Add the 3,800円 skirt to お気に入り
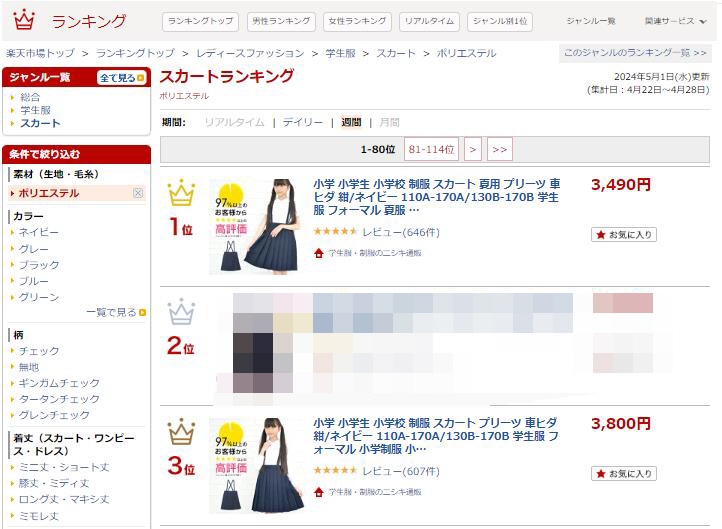The image size is (722, 529). pos(624,474)
